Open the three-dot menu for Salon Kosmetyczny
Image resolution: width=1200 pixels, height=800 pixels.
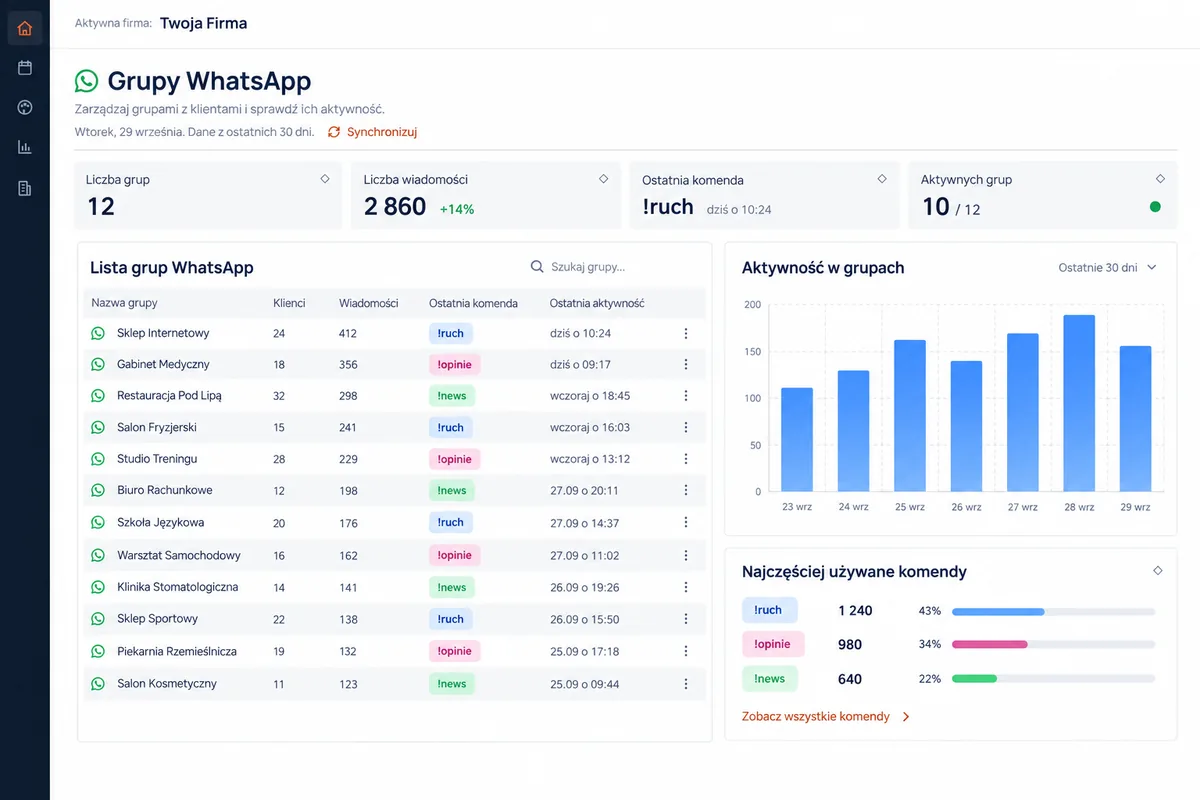click(x=686, y=684)
